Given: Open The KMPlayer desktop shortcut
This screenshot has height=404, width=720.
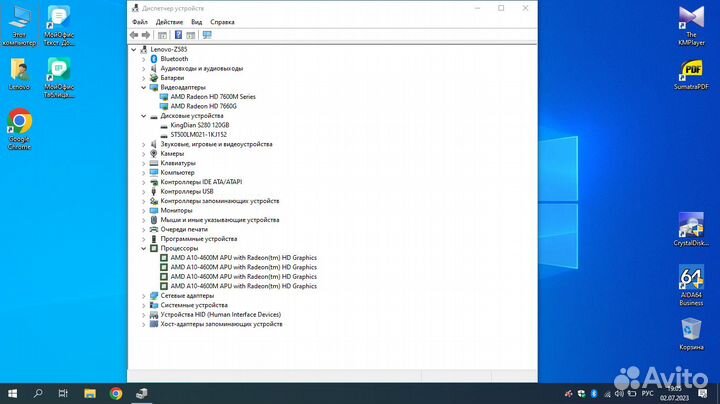Looking at the screenshot, I should [691, 25].
